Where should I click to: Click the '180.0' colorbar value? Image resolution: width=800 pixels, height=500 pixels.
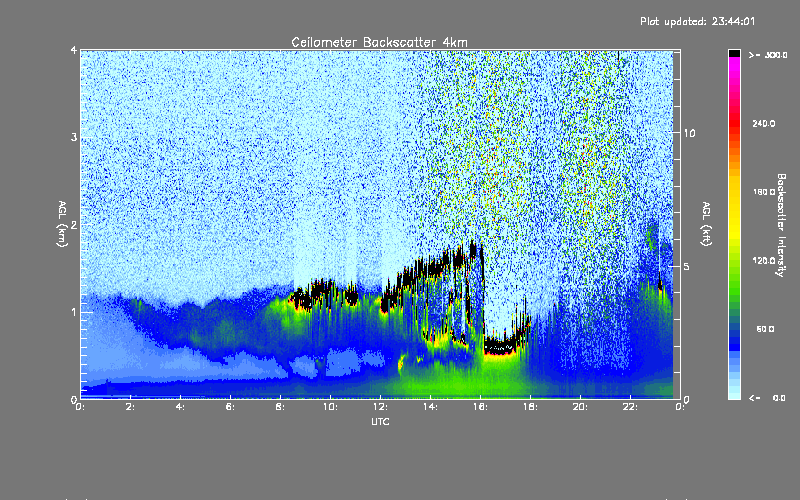point(764,192)
